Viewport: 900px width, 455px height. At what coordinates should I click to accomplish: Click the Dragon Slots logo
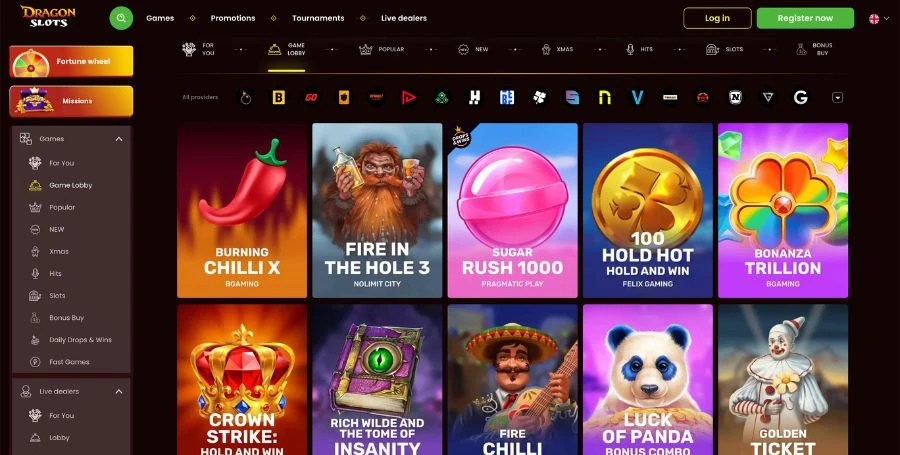[x=48, y=17]
